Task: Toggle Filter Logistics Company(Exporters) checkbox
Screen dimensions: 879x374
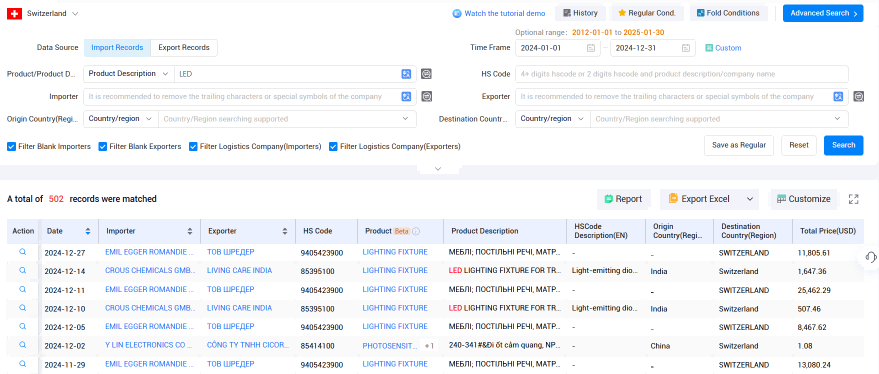Action: point(333,146)
